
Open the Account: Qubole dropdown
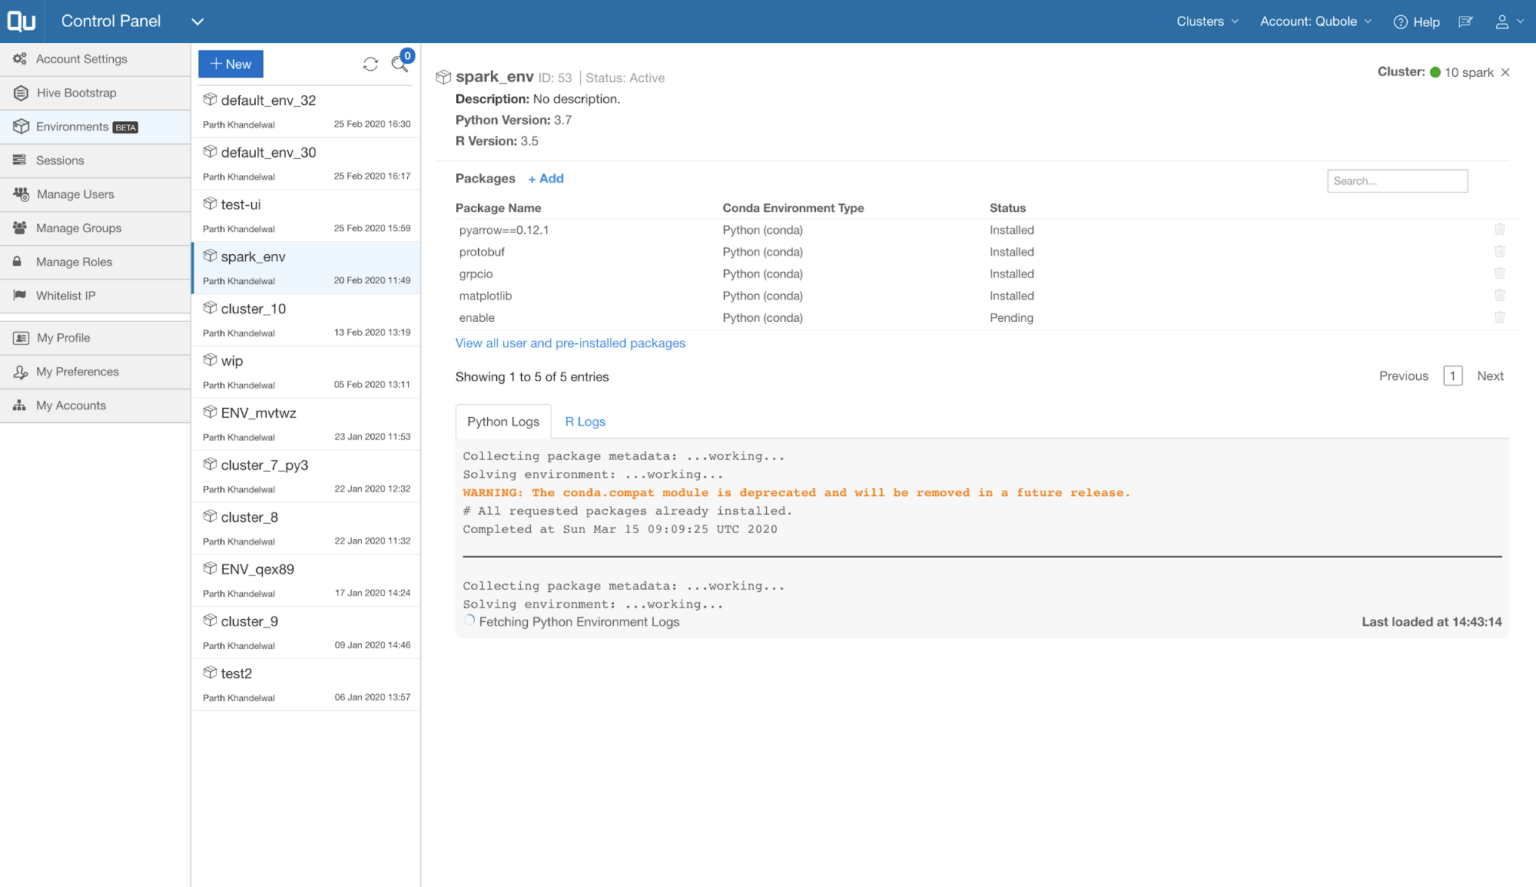pyautogui.click(x=1315, y=21)
